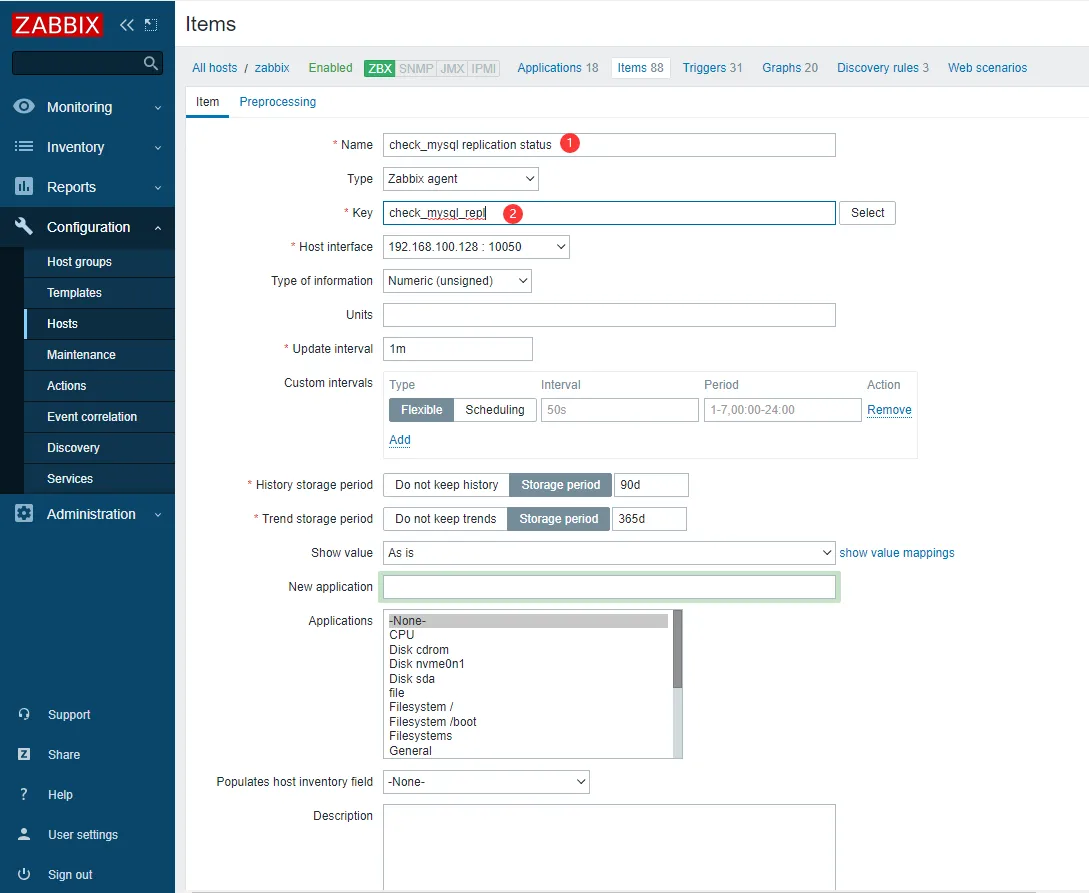Screen dimensions: 1089x893
Task: Open the All hosts breadcrumb link
Action: pyautogui.click(x=215, y=67)
